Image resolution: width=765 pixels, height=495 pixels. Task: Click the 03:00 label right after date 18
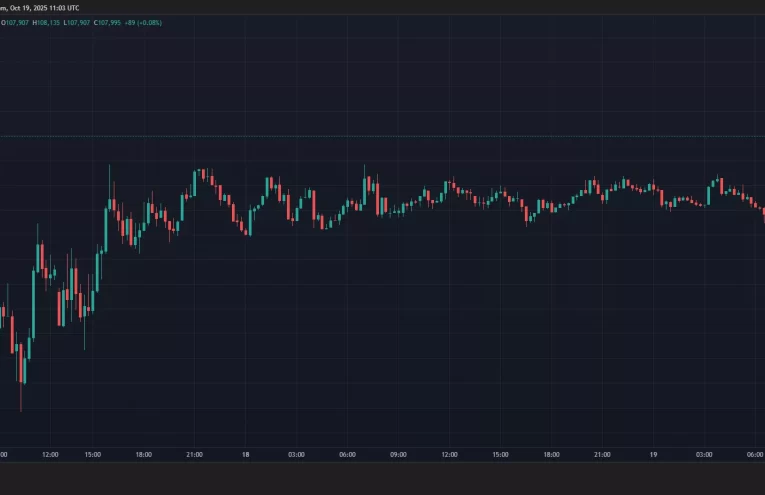(x=296, y=455)
